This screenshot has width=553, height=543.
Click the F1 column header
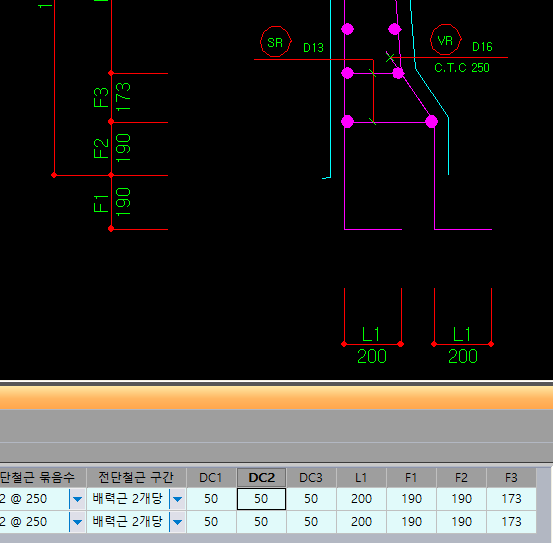click(411, 478)
